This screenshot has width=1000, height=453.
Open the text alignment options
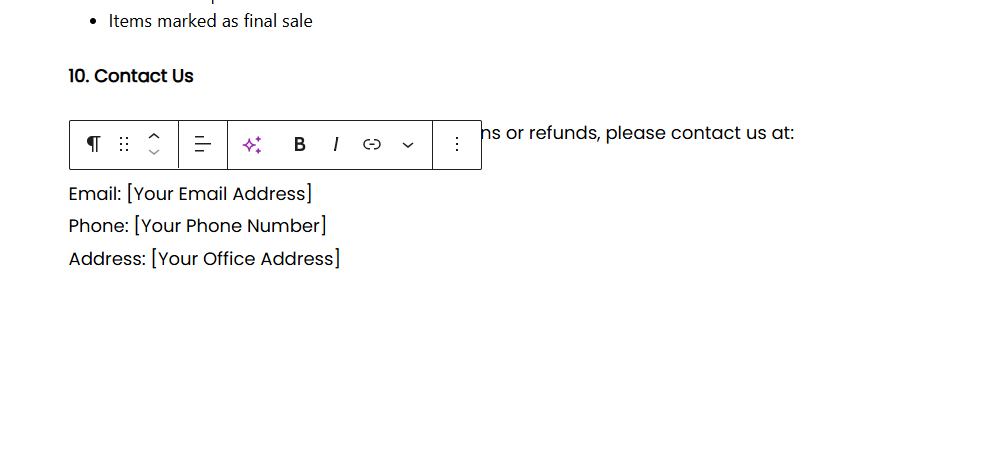click(x=203, y=144)
